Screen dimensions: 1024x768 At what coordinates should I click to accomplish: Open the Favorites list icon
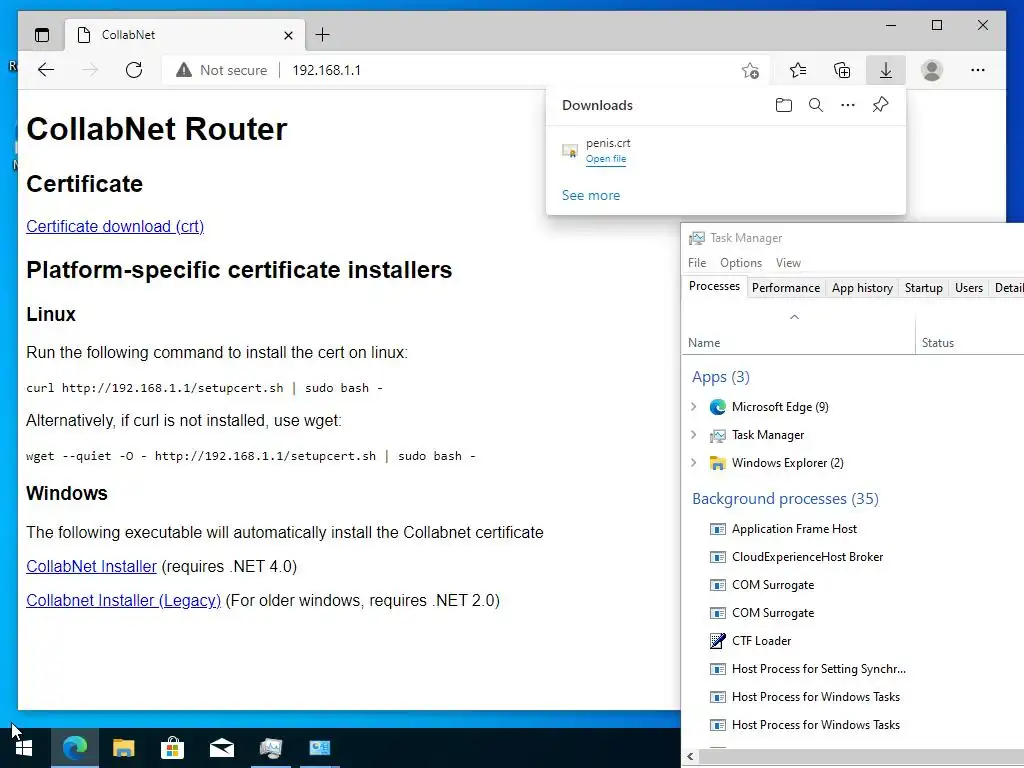pyautogui.click(x=798, y=70)
